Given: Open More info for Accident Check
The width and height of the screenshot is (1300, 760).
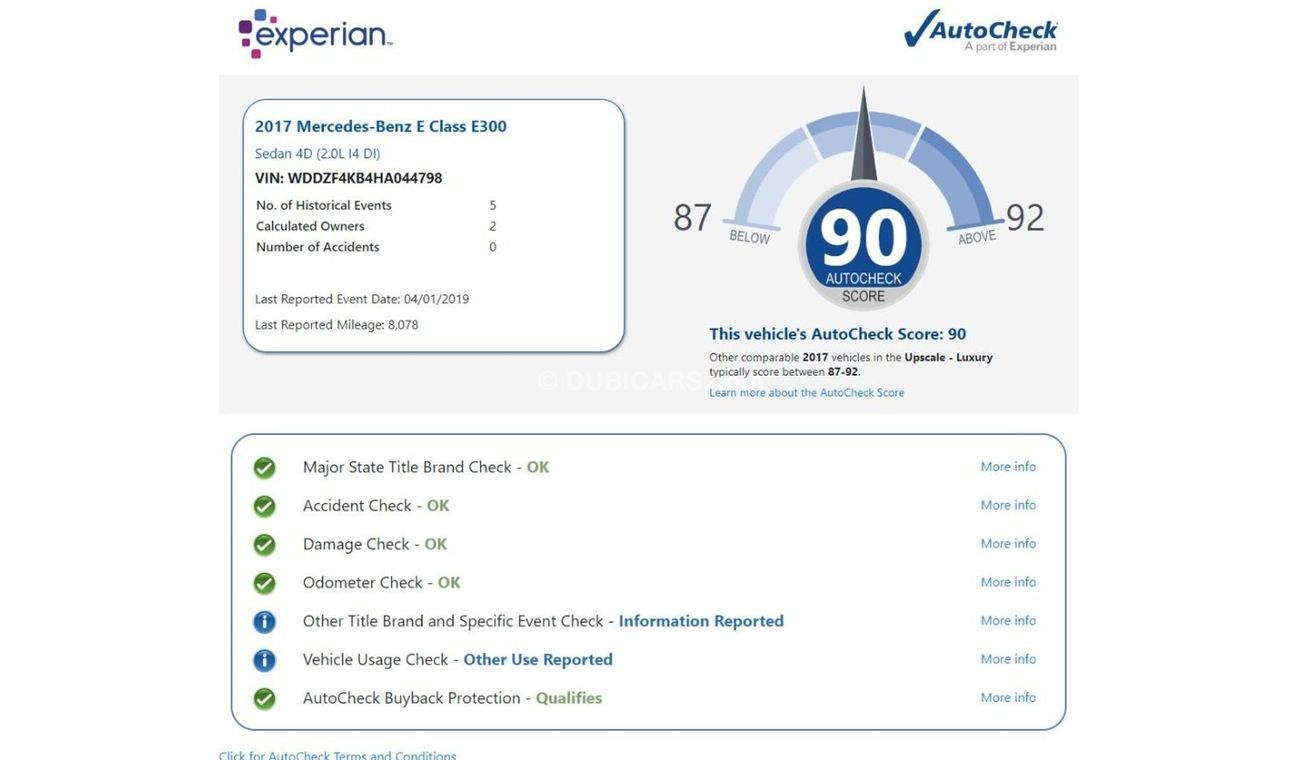Looking at the screenshot, I should click(1008, 505).
